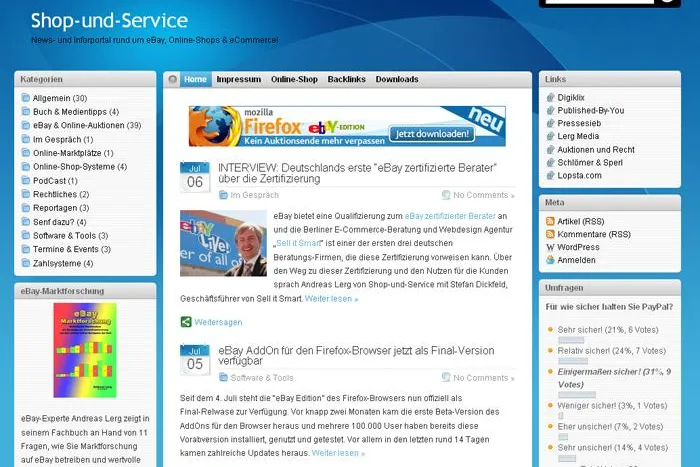Follow the eBay zertifizierter Berater link
This screenshot has height=467, width=700.
[450, 216]
